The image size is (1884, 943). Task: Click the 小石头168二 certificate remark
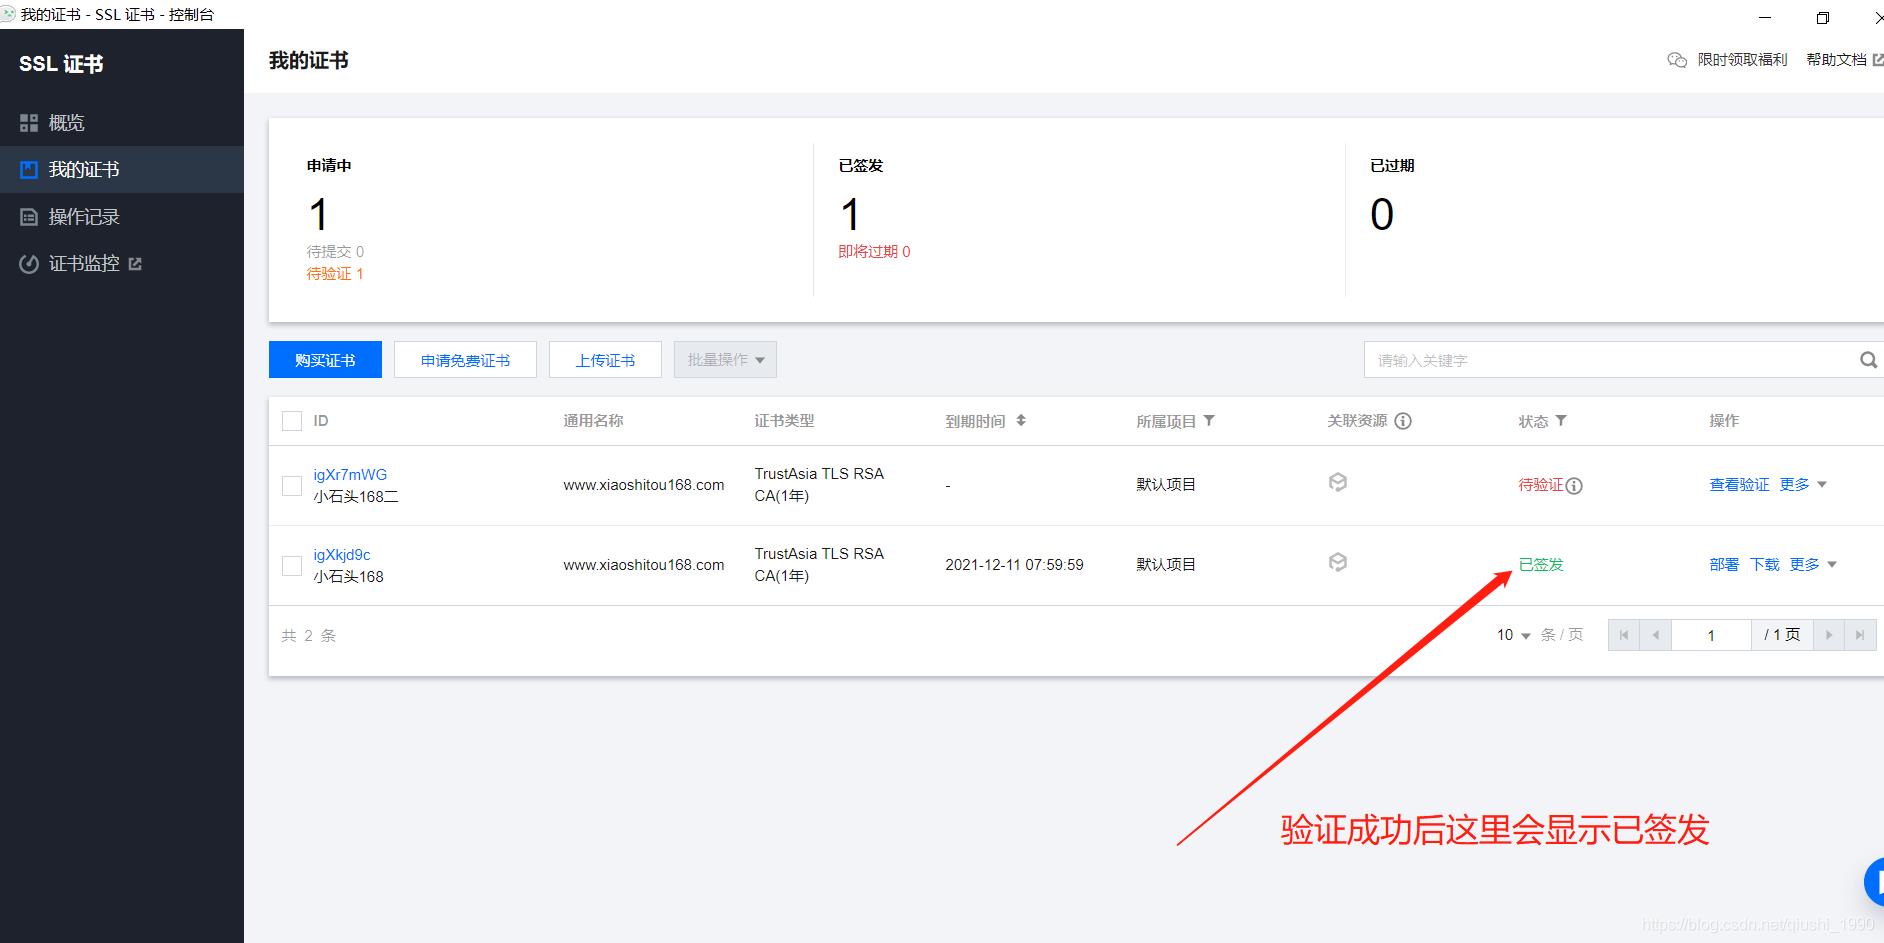[356, 497]
